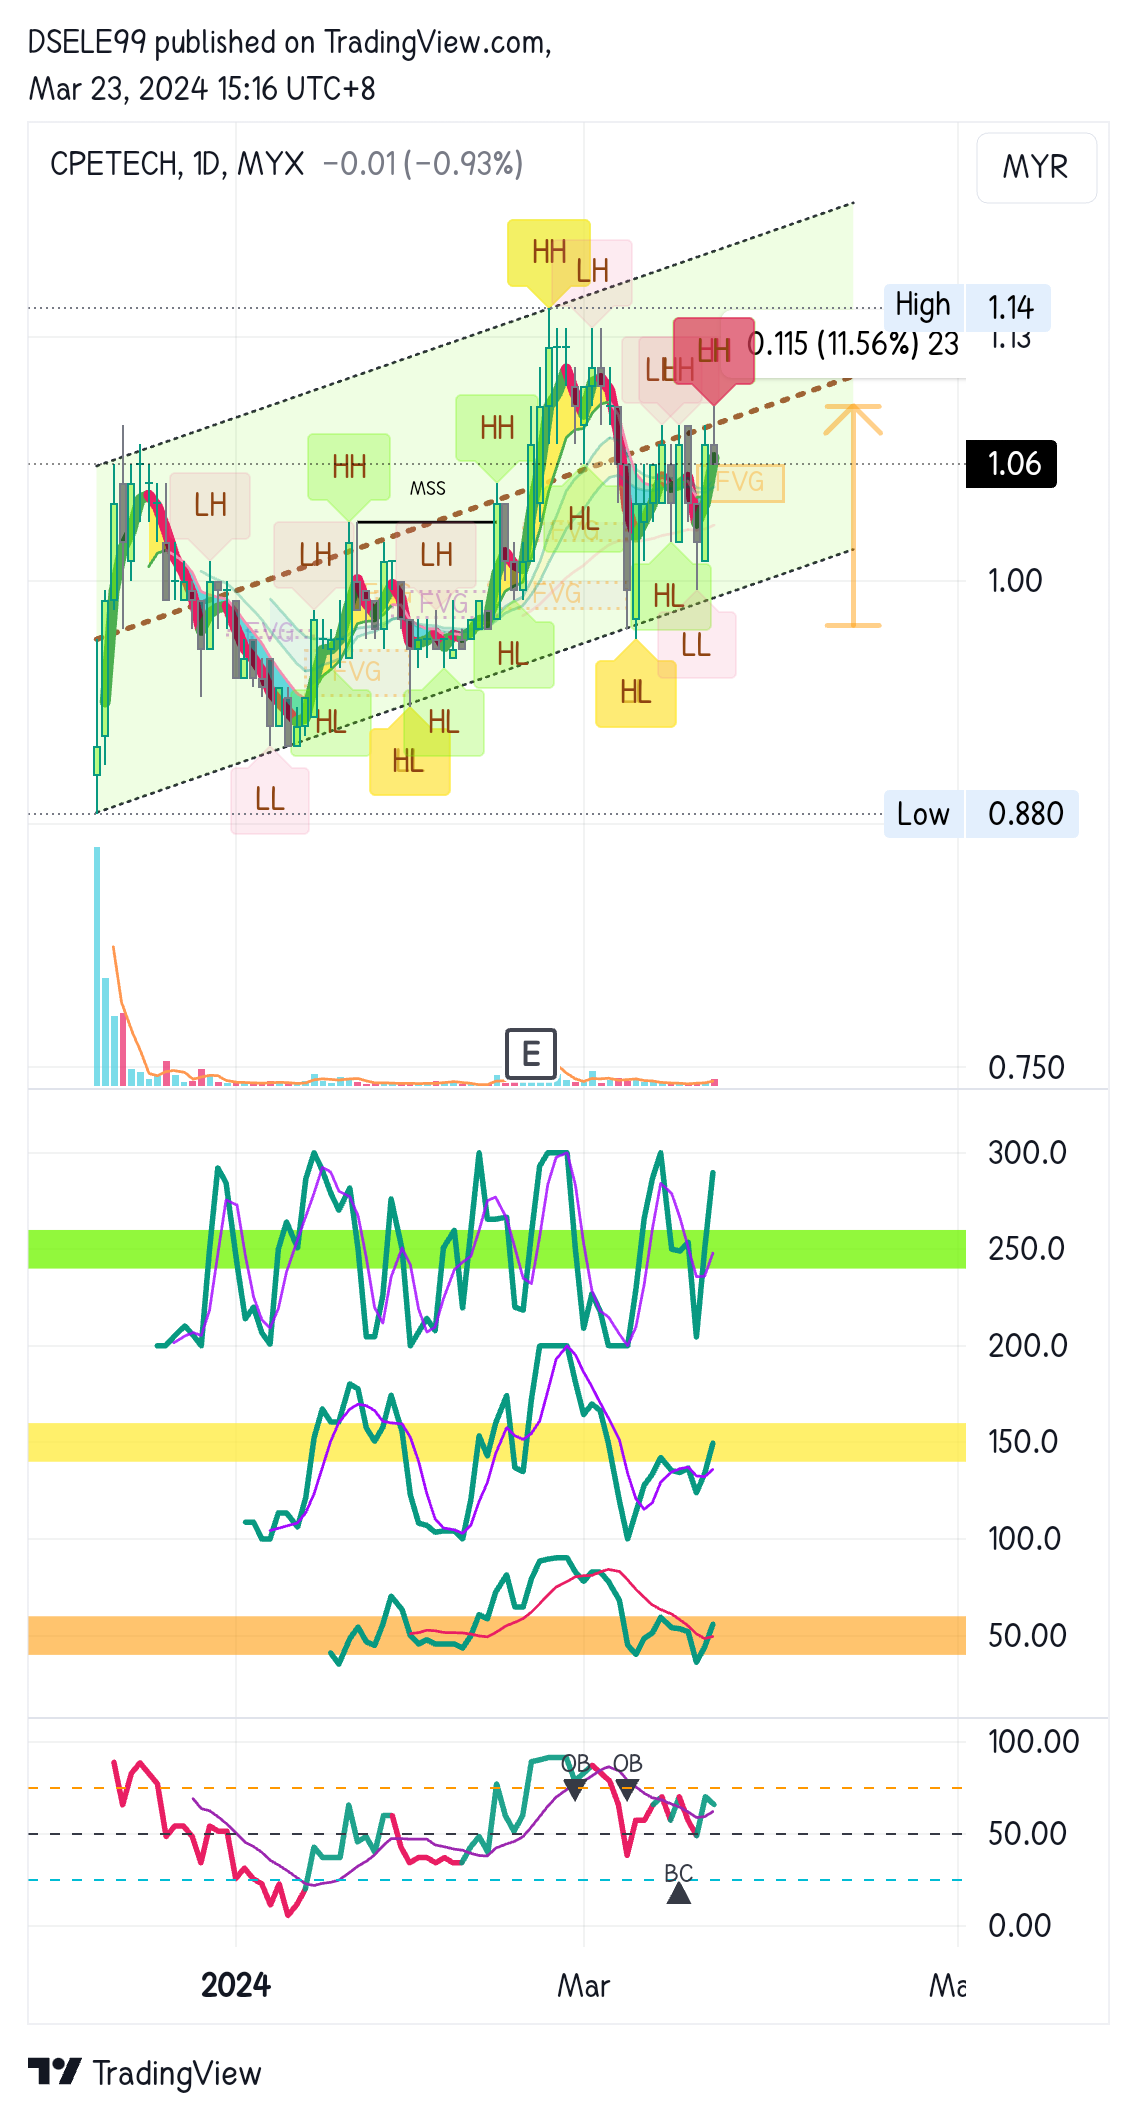The height and width of the screenshot is (2120, 1137).
Task: Select the 300.0 oscillator scale value
Action: pyautogui.click(x=1027, y=1153)
